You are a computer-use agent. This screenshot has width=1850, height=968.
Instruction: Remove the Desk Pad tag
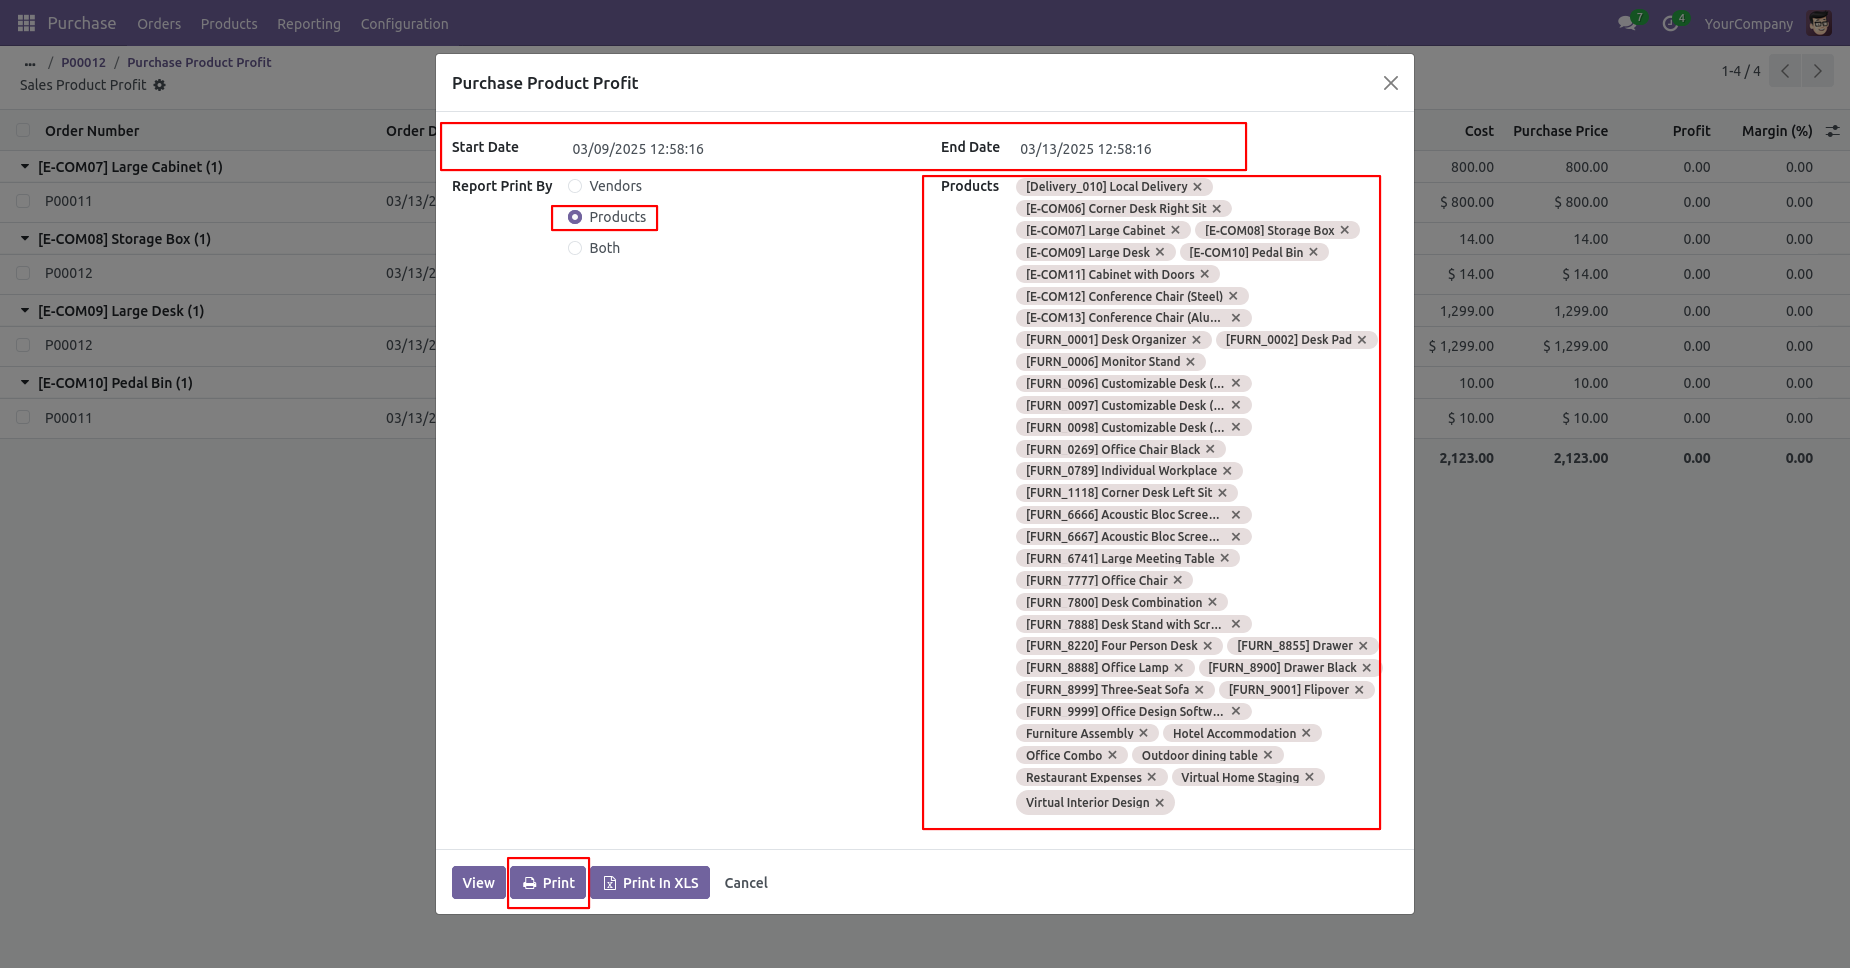1362,340
